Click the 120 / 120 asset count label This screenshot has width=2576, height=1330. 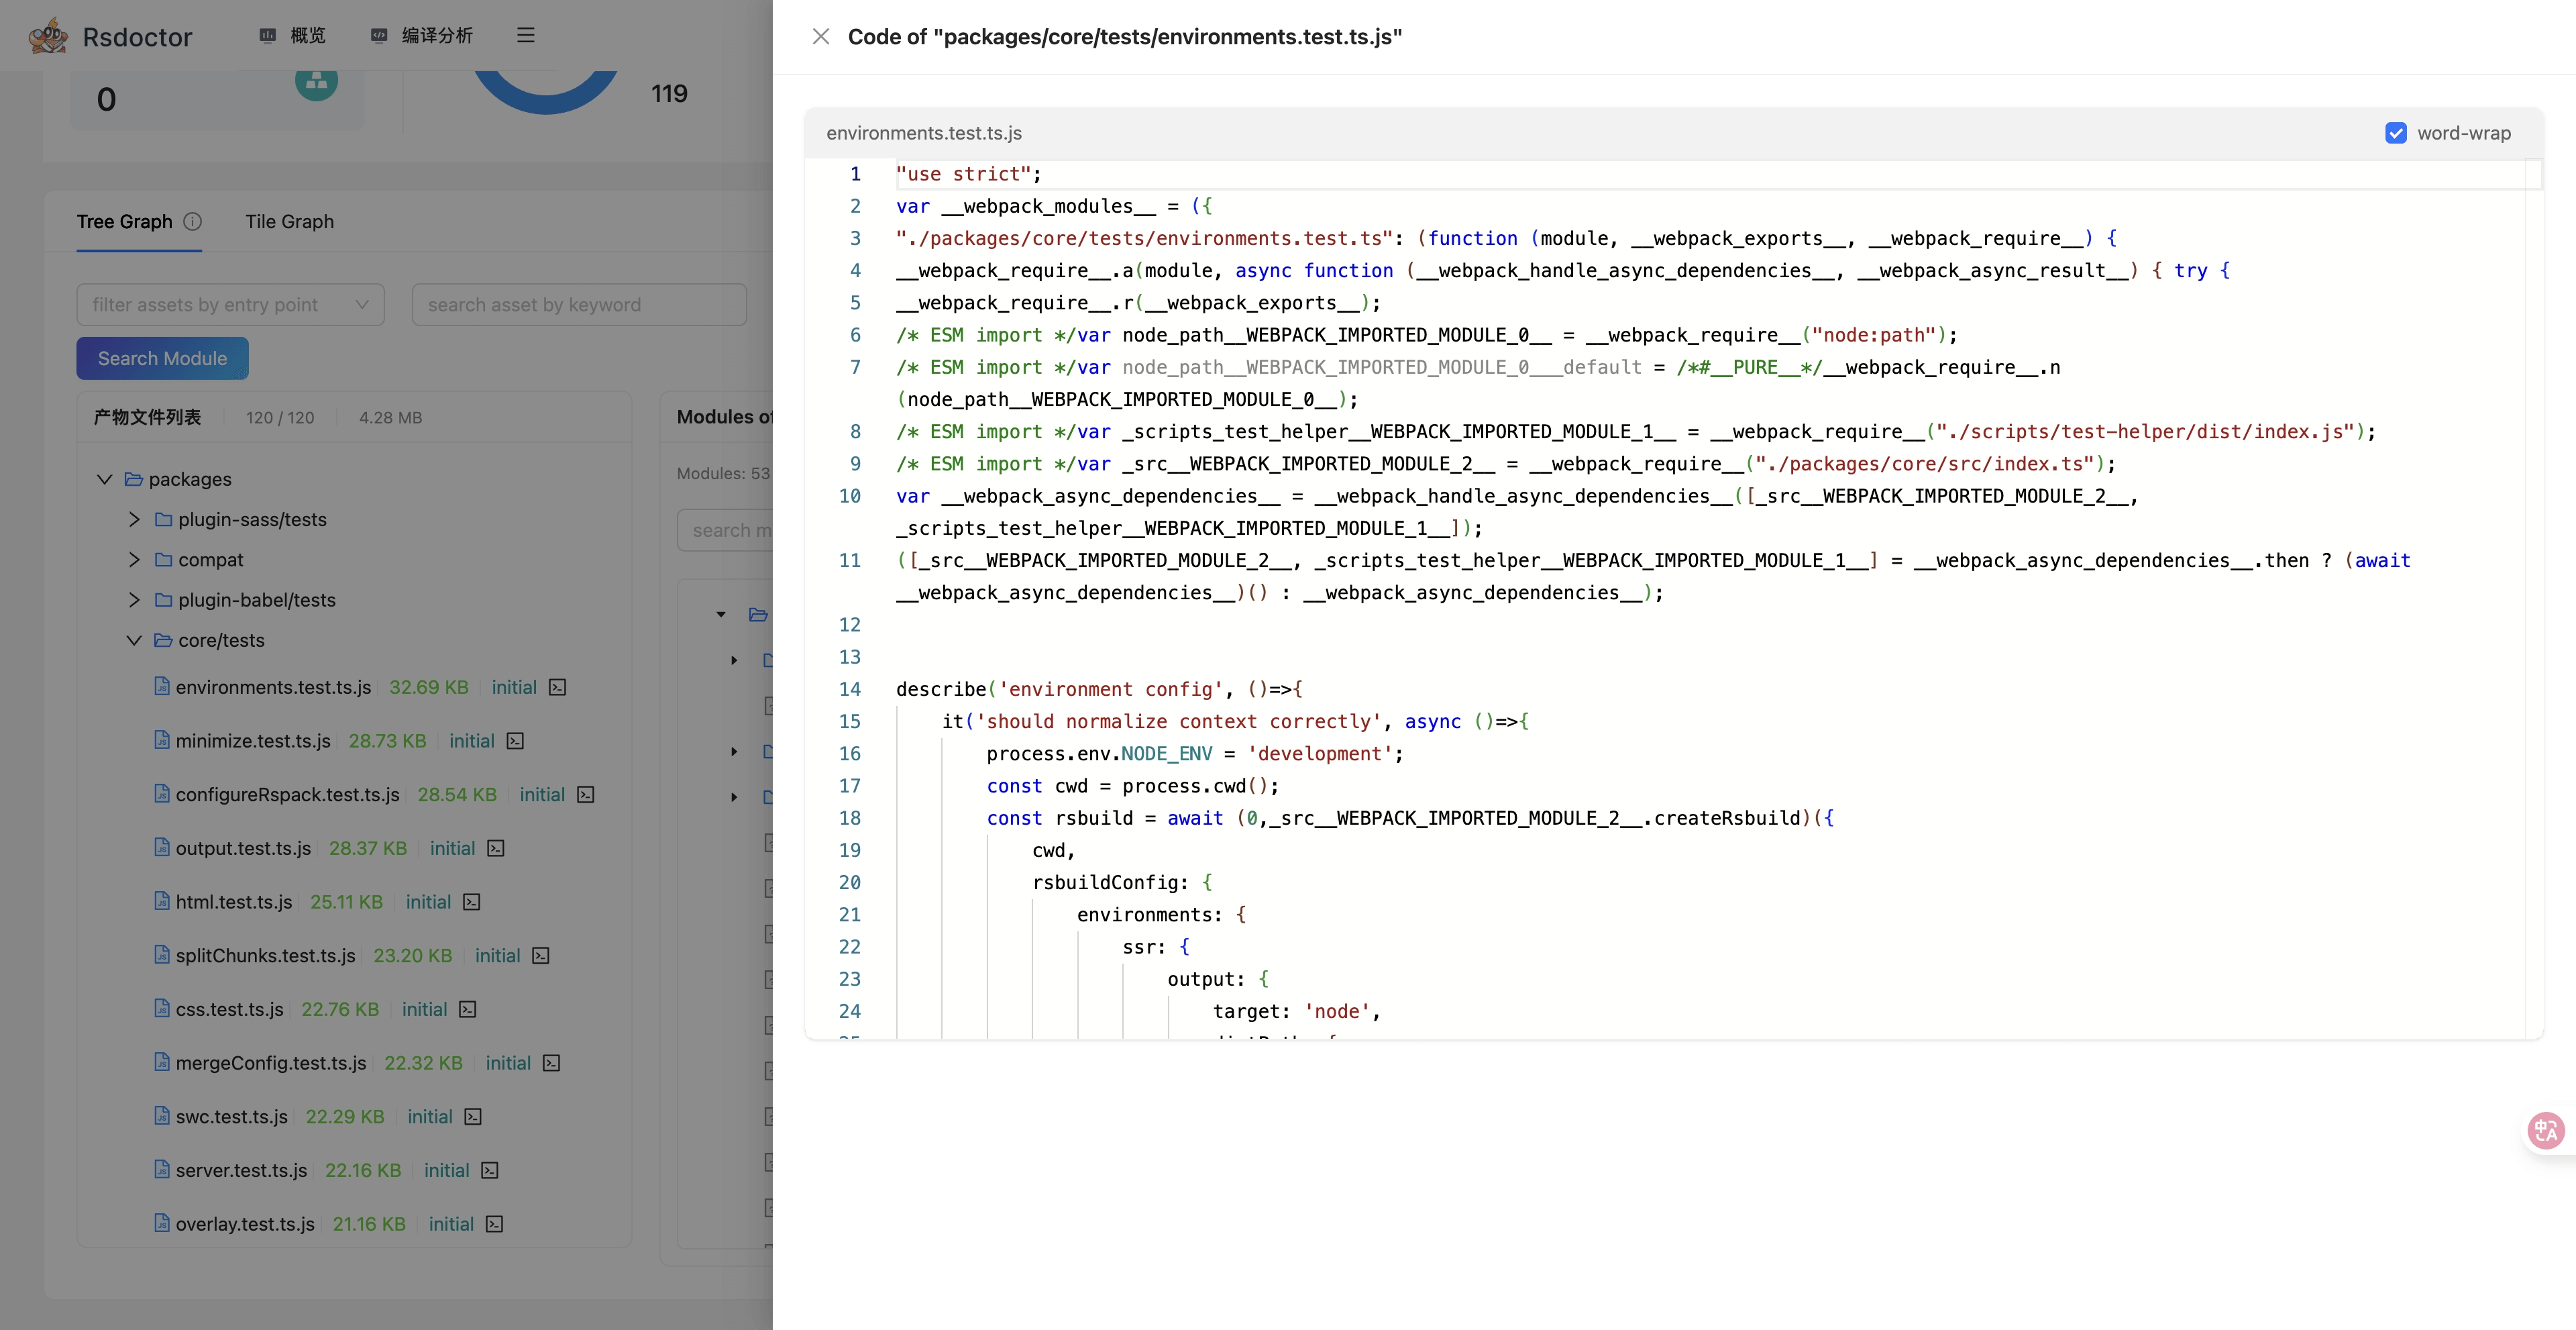[x=280, y=417]
